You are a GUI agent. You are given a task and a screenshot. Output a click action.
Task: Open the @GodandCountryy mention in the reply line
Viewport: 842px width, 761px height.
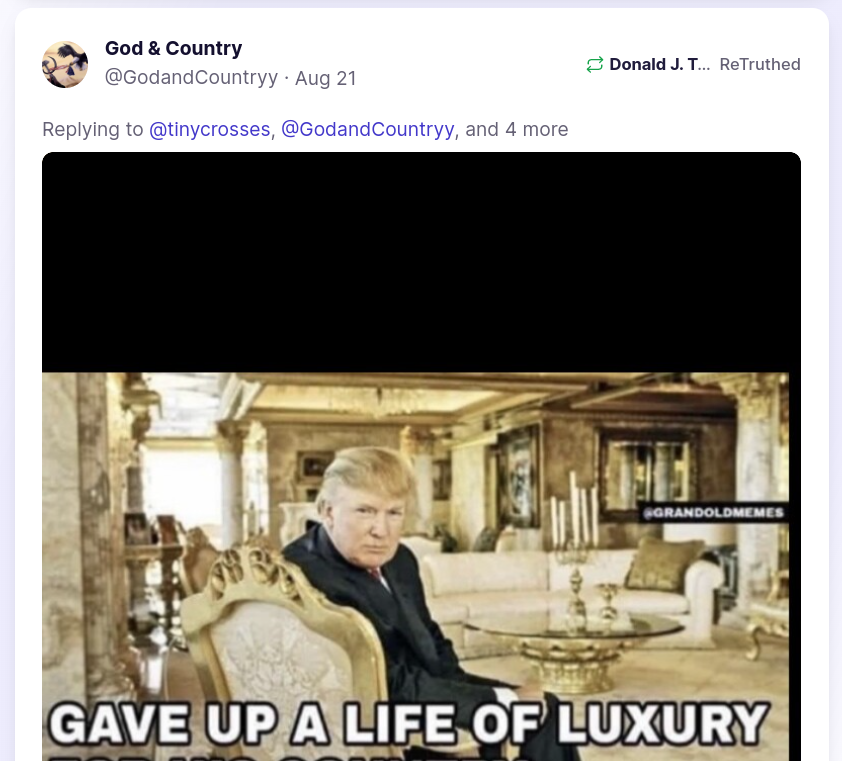pos(368,129)
